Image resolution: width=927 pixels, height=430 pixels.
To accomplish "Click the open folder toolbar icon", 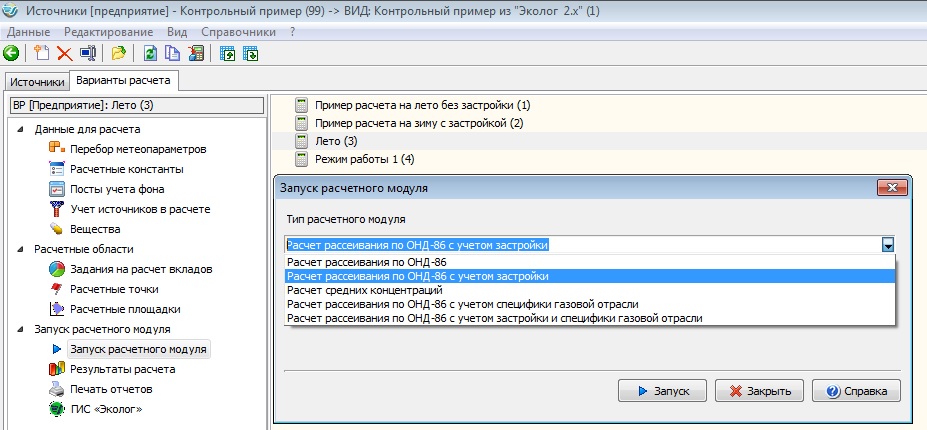I will tap(119, 54).
